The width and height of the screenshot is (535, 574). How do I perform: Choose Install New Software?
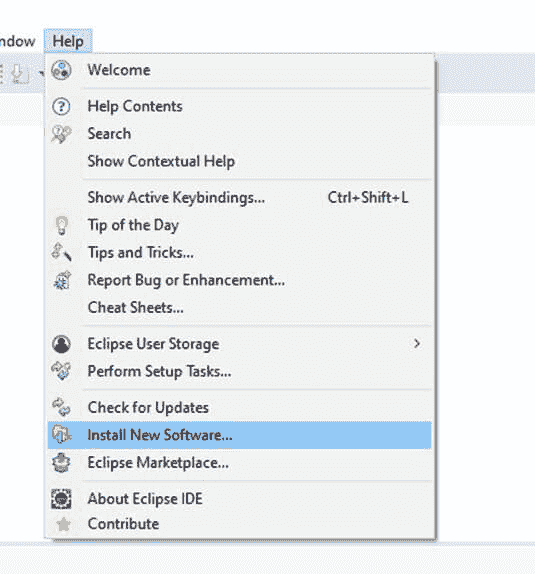pos(239,435)
